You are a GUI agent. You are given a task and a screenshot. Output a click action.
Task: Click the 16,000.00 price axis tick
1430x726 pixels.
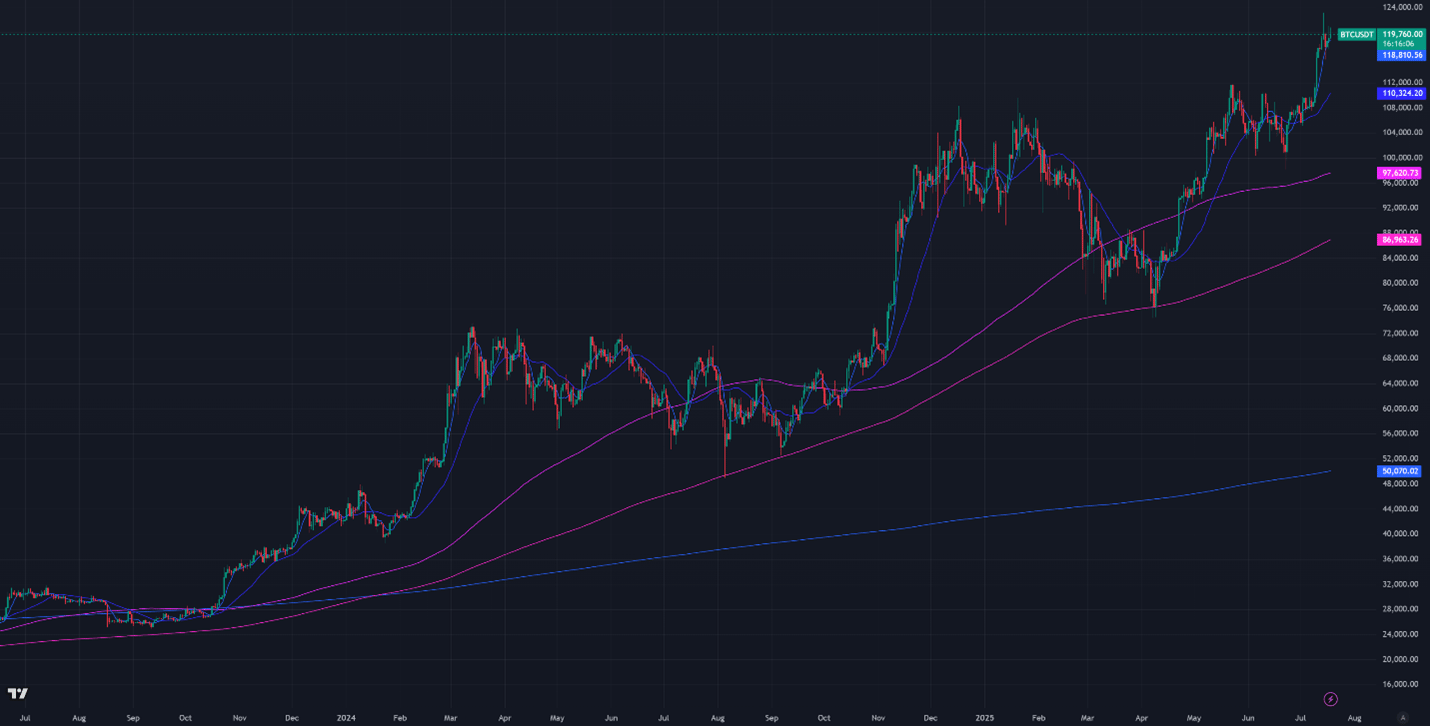pyautogui.click(x=1400, y=684)
